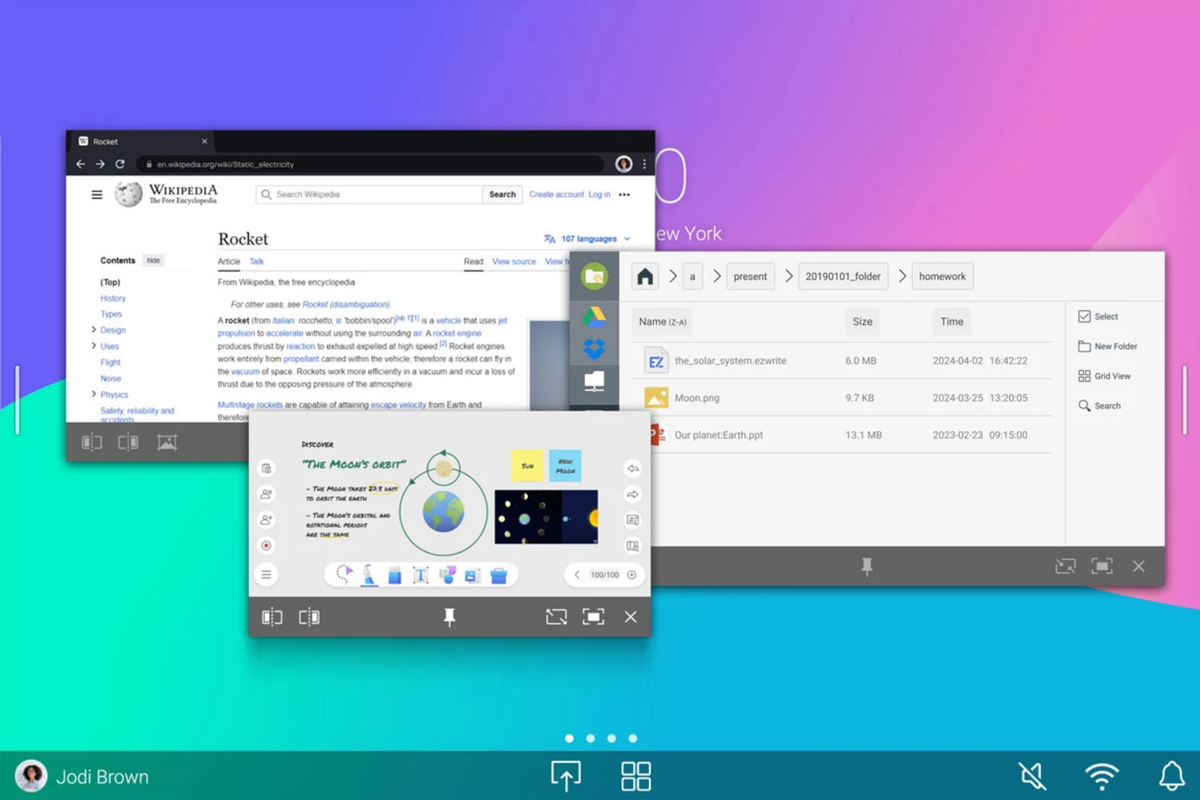Viewport: 1200px width, 800px height.
Task: Select the text box tool in whiteboard
Action: [x=420, y=575]
